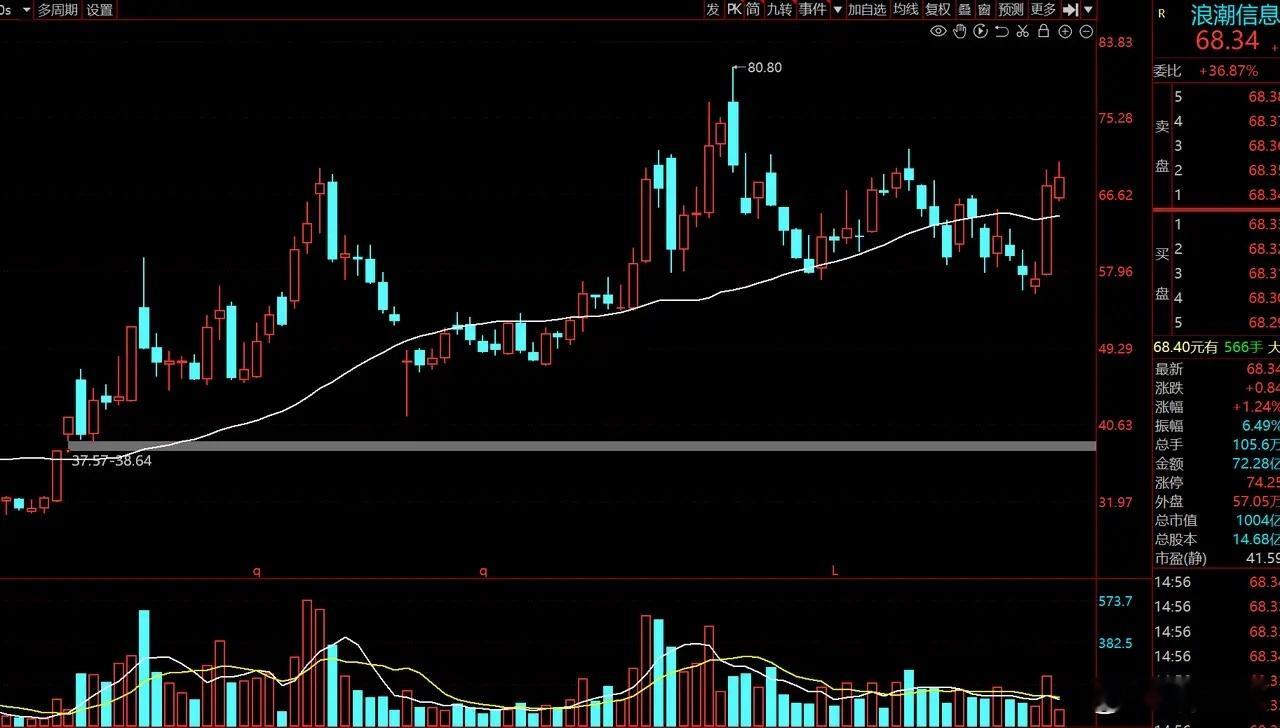Image resolution: width=1280 pixels, height=728 pixels.
Task: Open the 多周期 period selector
Action: pos(58,10)
